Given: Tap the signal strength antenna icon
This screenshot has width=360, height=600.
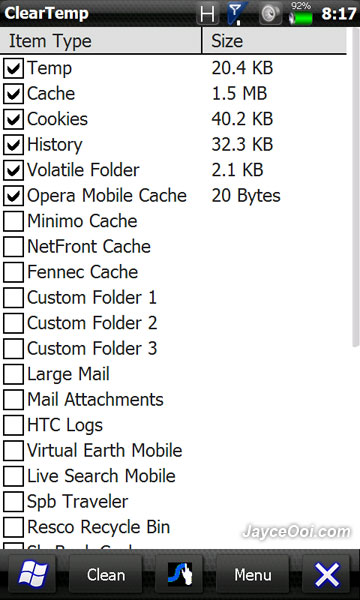Looking at the screenshot, I should click(236, 13).
